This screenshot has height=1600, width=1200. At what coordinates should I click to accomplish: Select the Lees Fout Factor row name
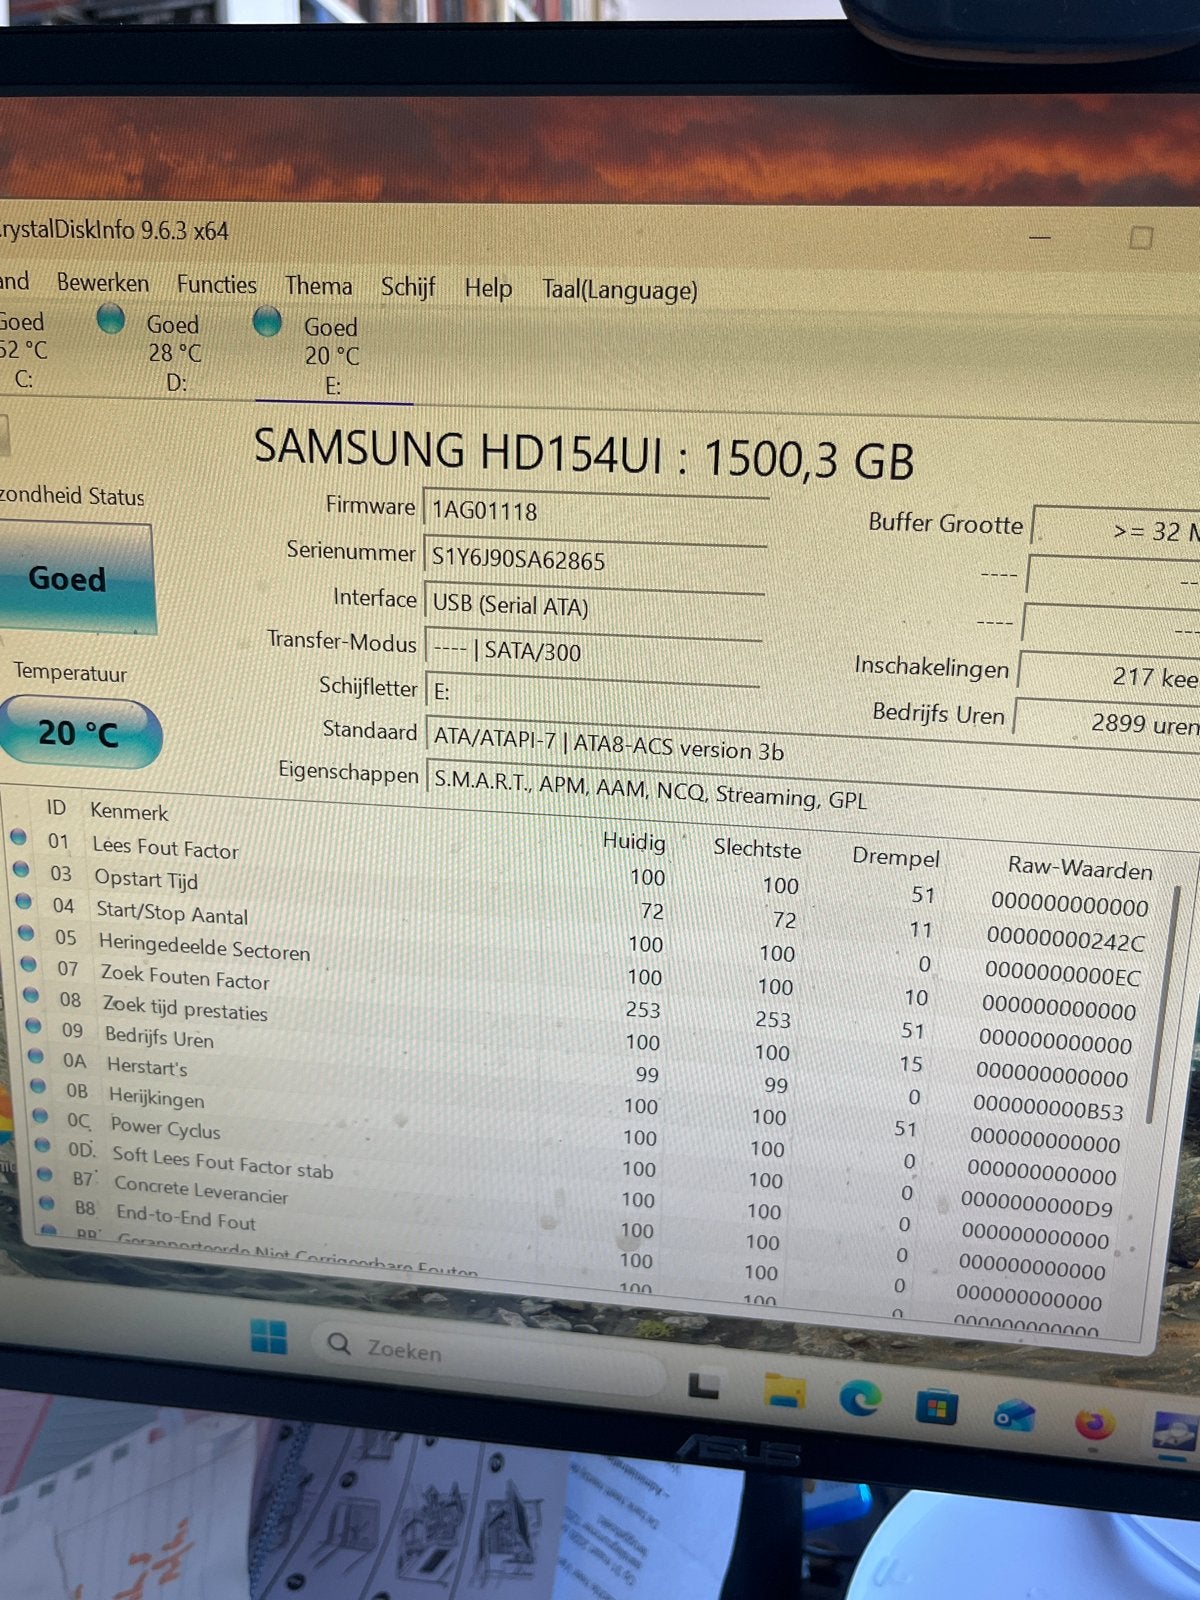[x=165, y=848]
